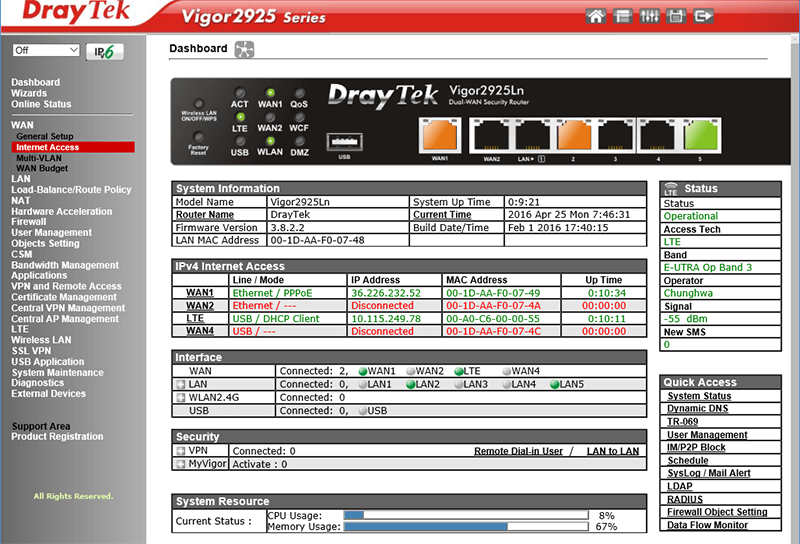800x544 pixels.
Task: Open System Status in Quick Access
Action: click(699, 396)
